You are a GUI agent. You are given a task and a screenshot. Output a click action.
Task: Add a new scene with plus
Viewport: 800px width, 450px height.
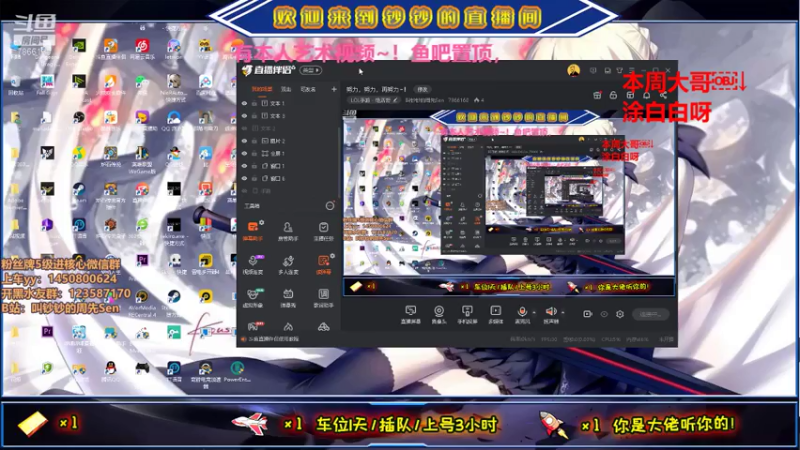point(334,89)
